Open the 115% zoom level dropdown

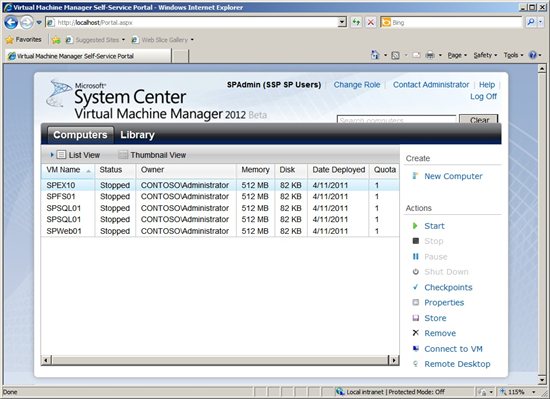(x=534, y=392)
